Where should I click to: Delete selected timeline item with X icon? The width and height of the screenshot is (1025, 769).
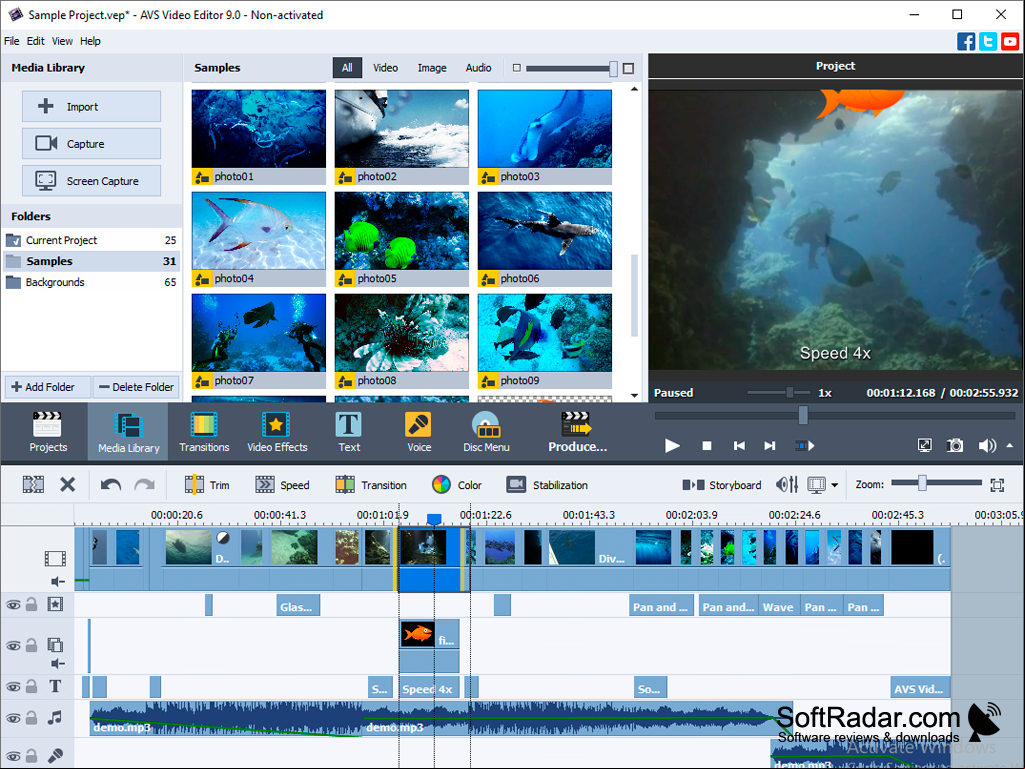67,485
